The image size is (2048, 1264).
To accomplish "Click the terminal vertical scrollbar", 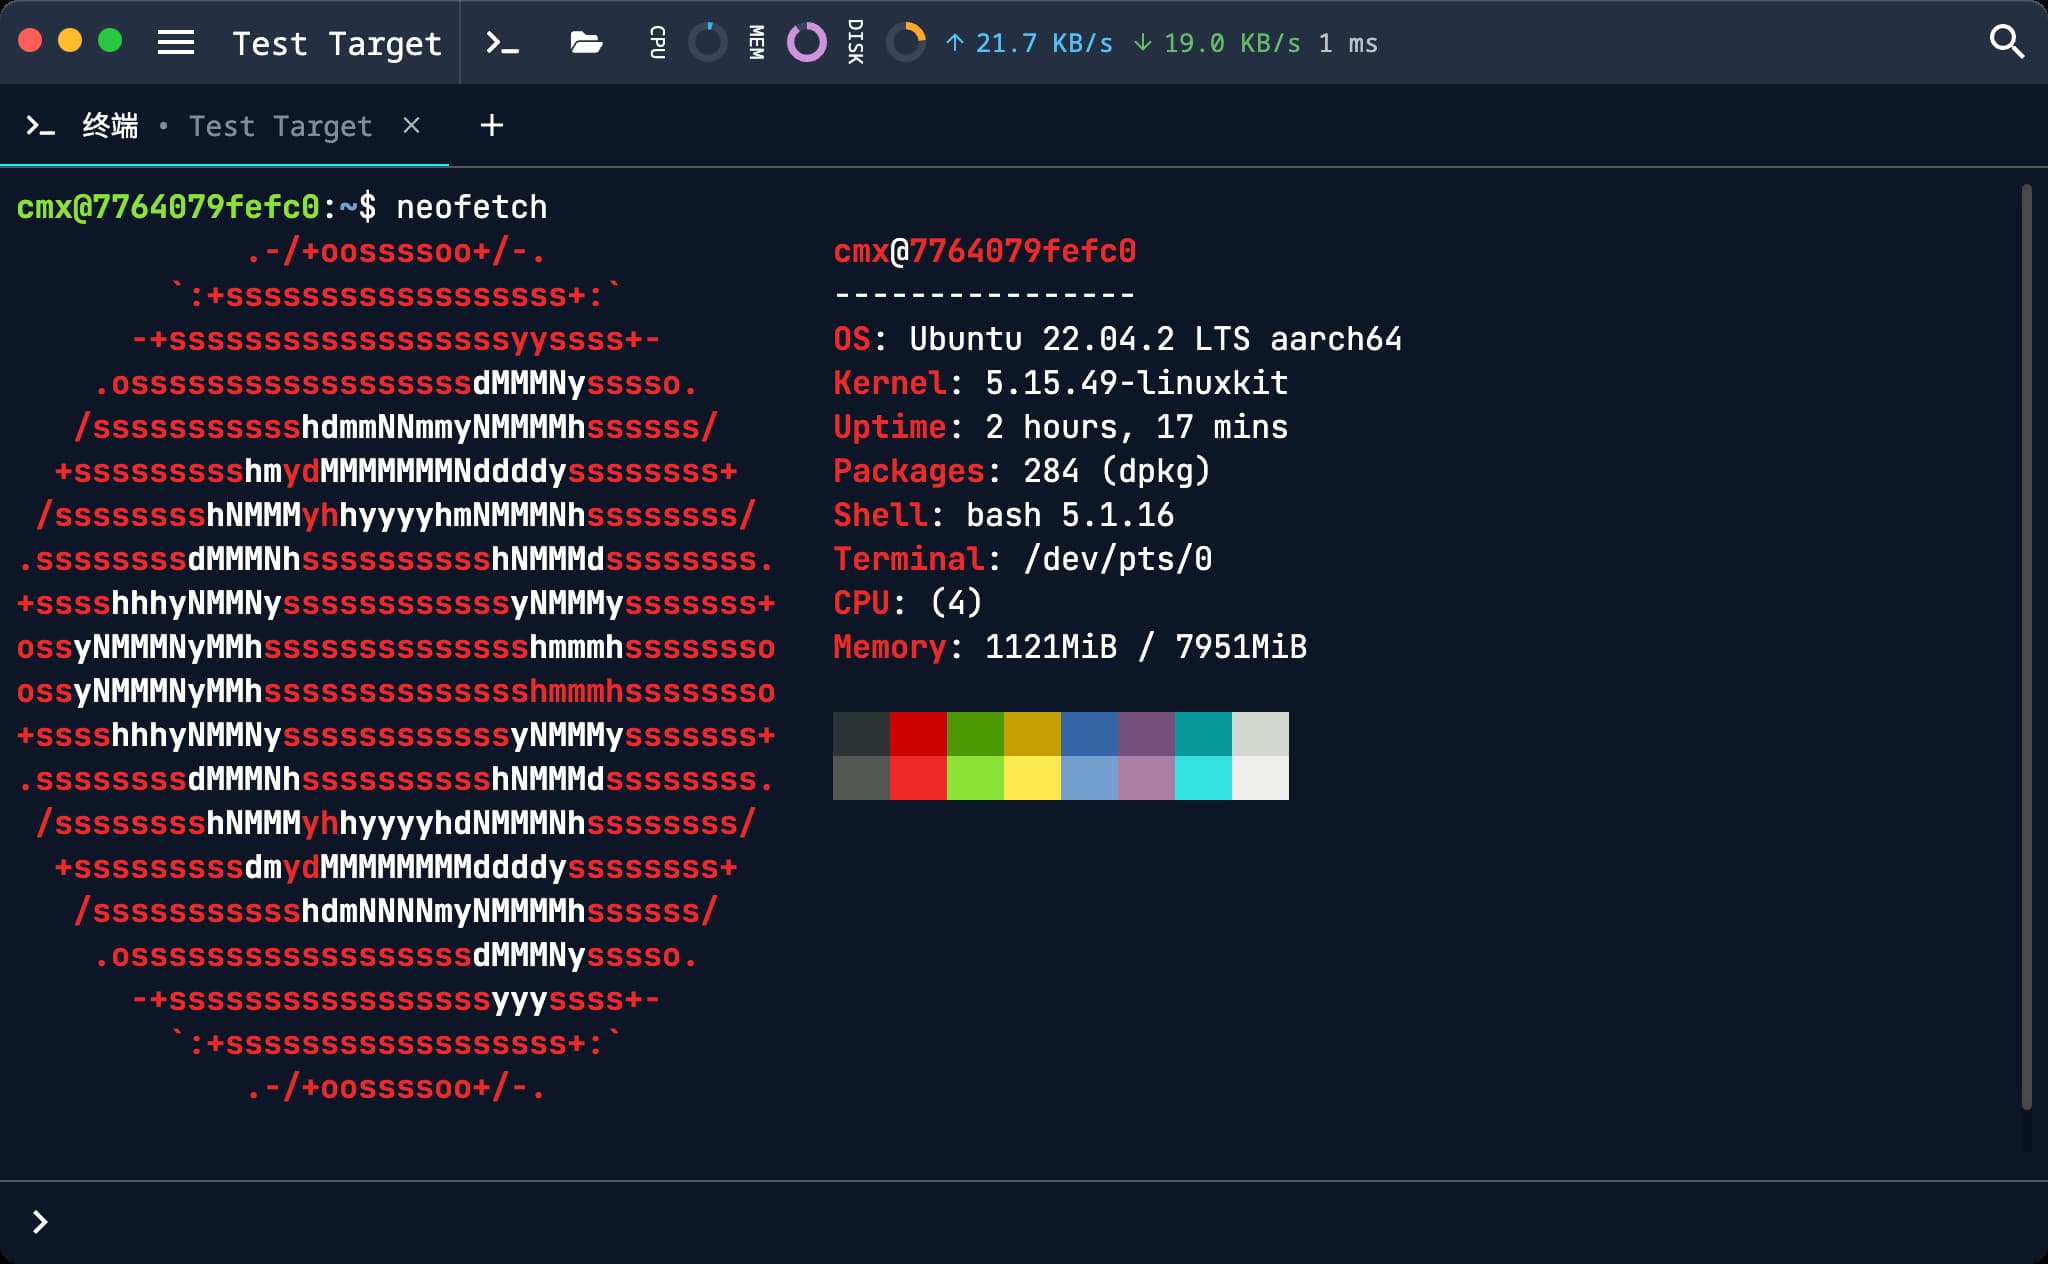I will pos(2027,646).
